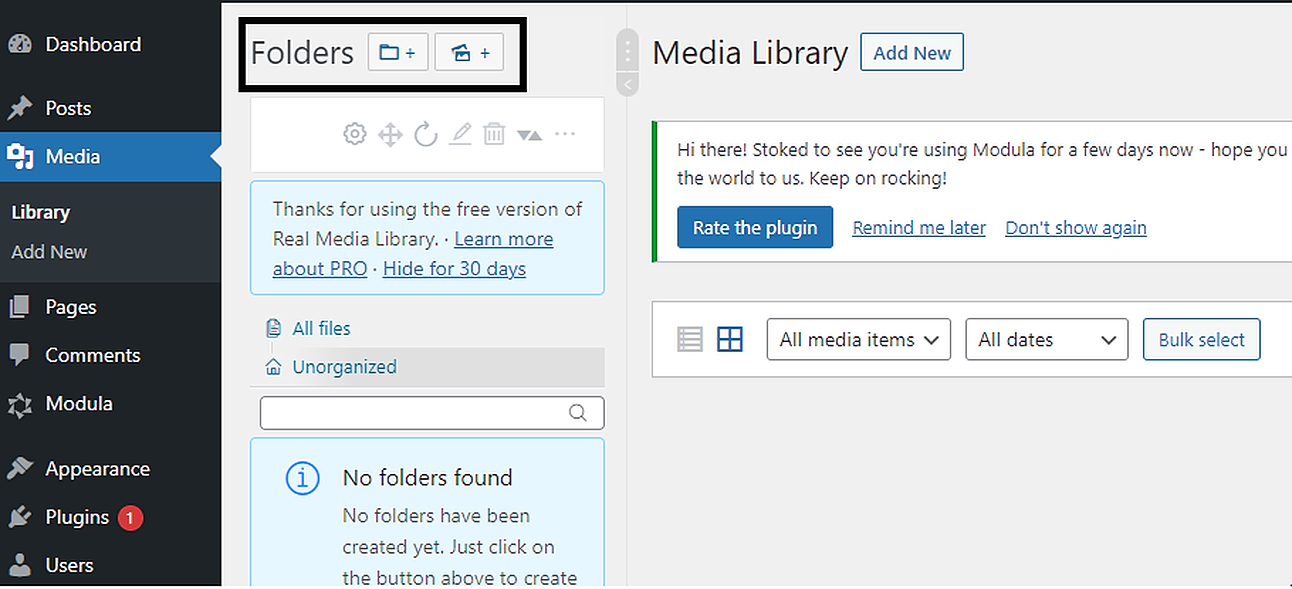Open the All dates filter dropdown

click(1046, 339)
